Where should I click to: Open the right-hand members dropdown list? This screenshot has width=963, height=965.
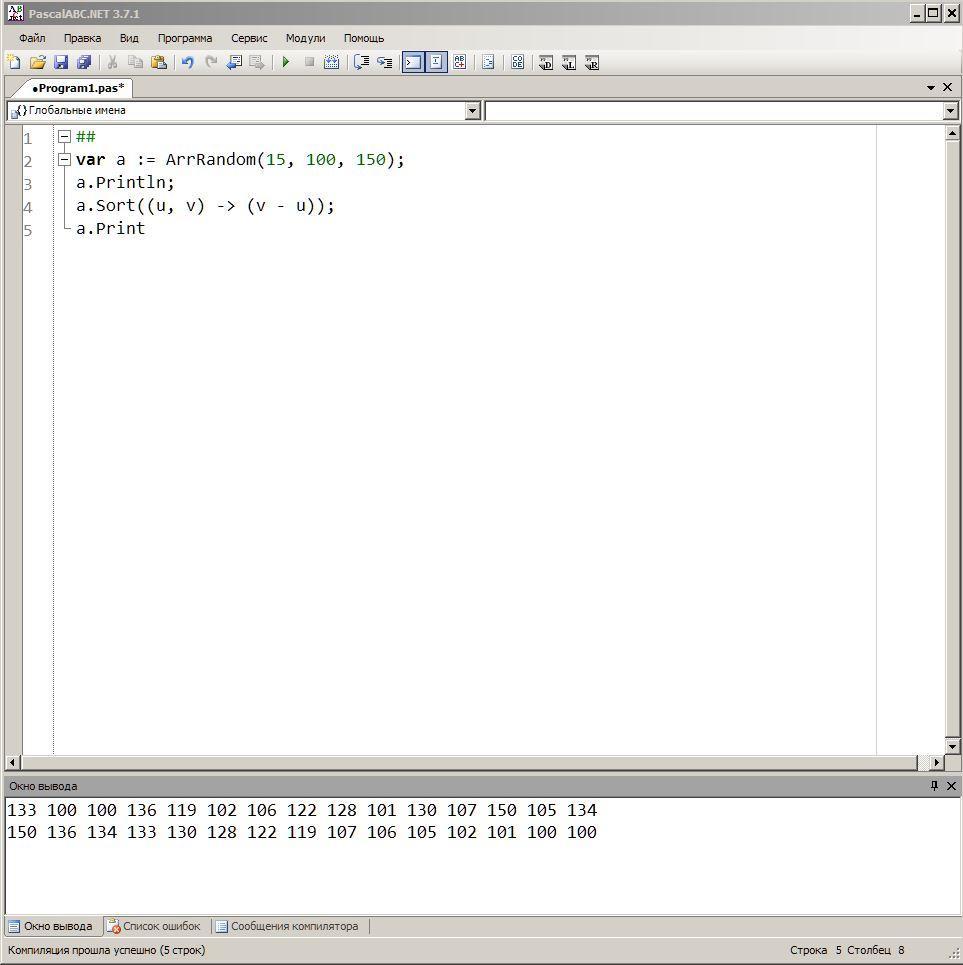[x=950, y=111]
